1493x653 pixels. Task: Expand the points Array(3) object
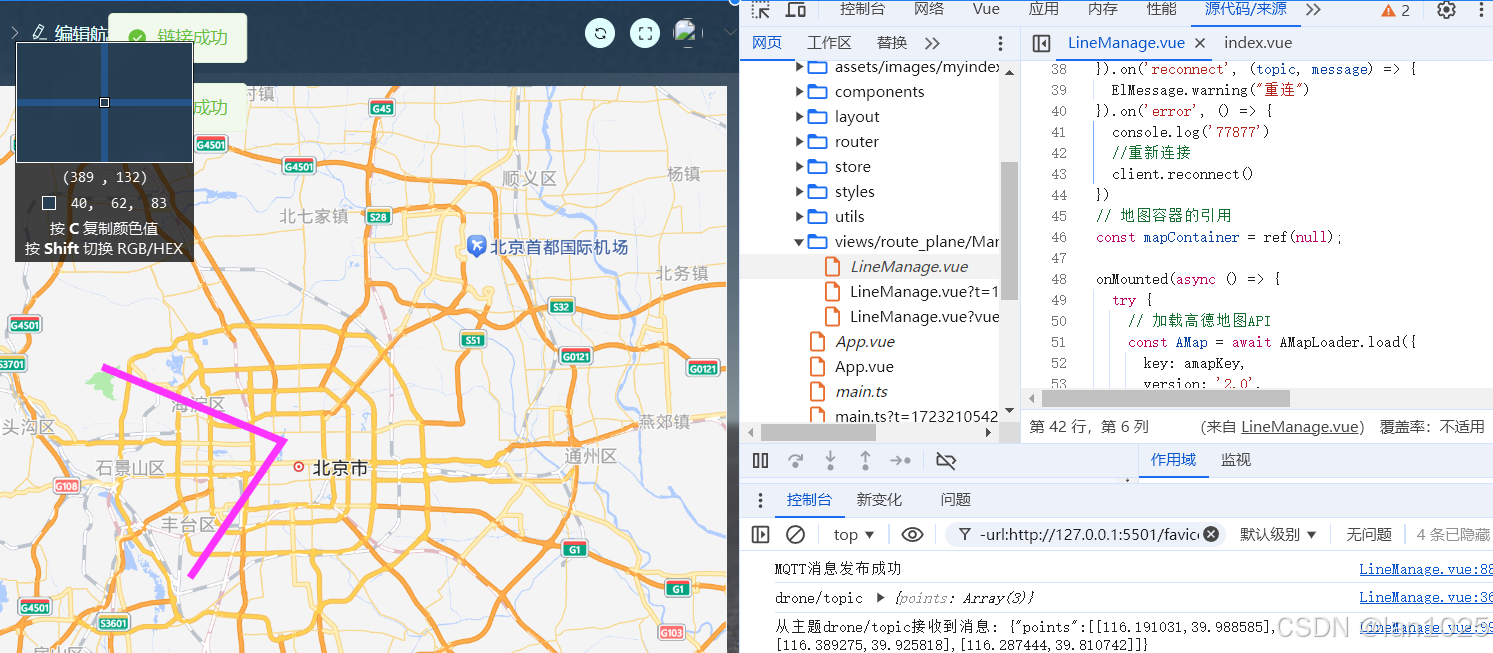(880, 598)
